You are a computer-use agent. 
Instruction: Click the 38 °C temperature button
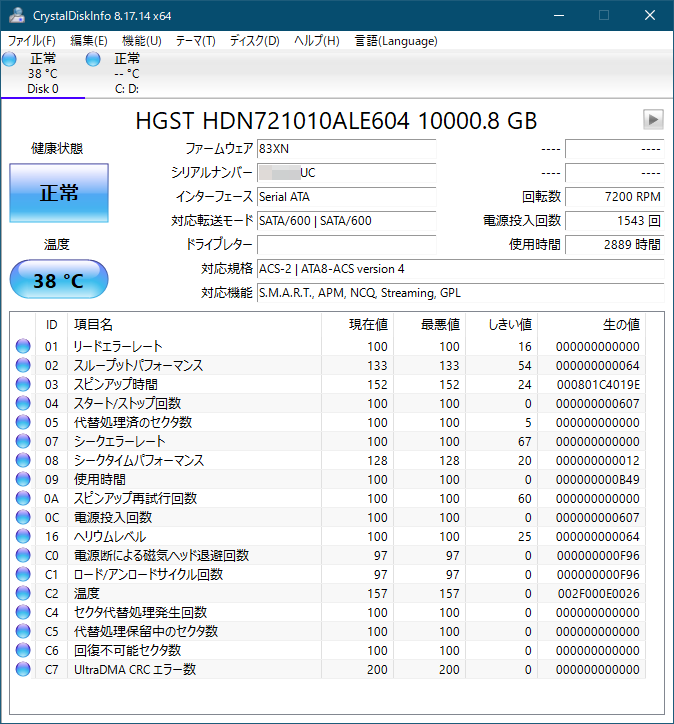59,280
